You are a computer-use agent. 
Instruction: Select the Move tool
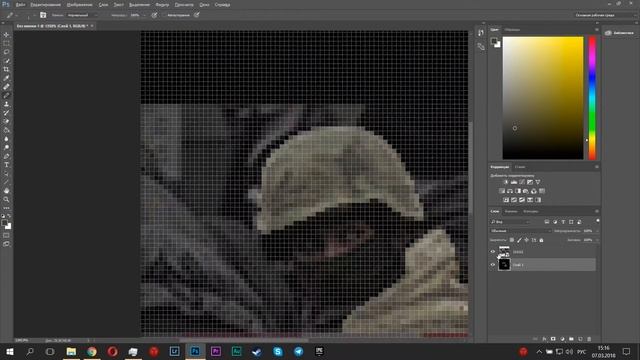(6, 35)
